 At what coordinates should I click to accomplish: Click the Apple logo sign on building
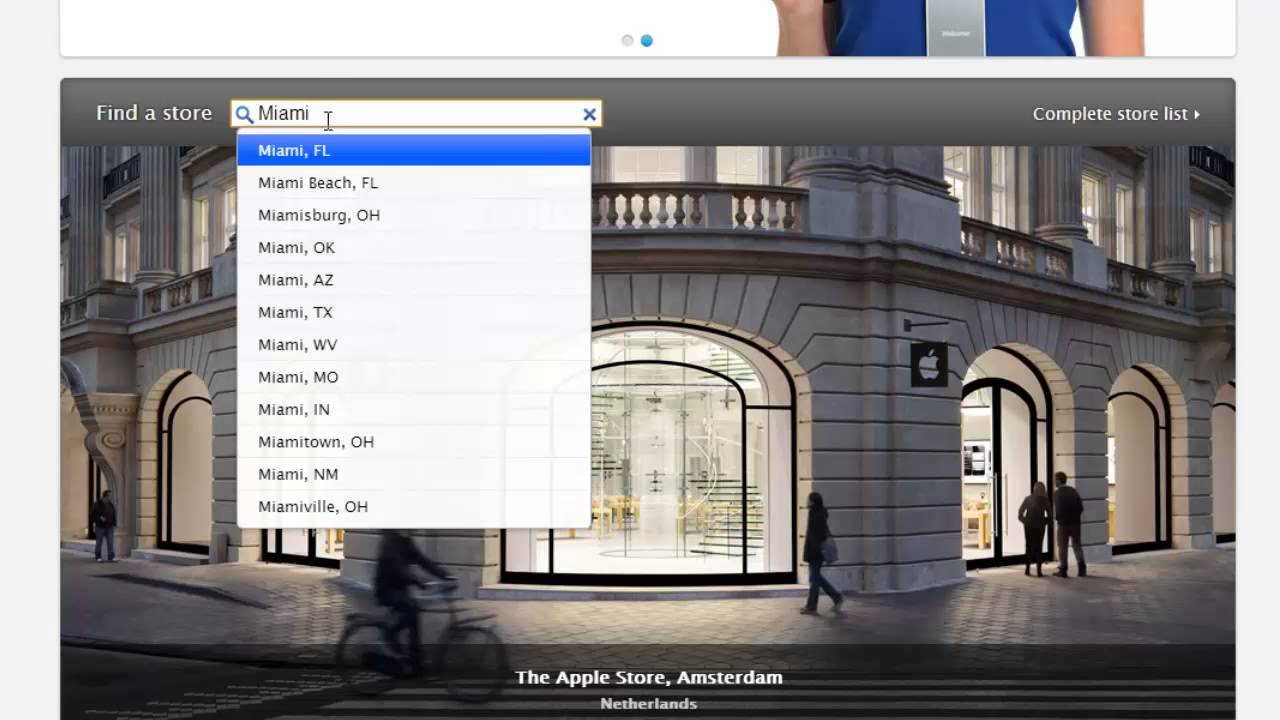click(x=929, y=365)
